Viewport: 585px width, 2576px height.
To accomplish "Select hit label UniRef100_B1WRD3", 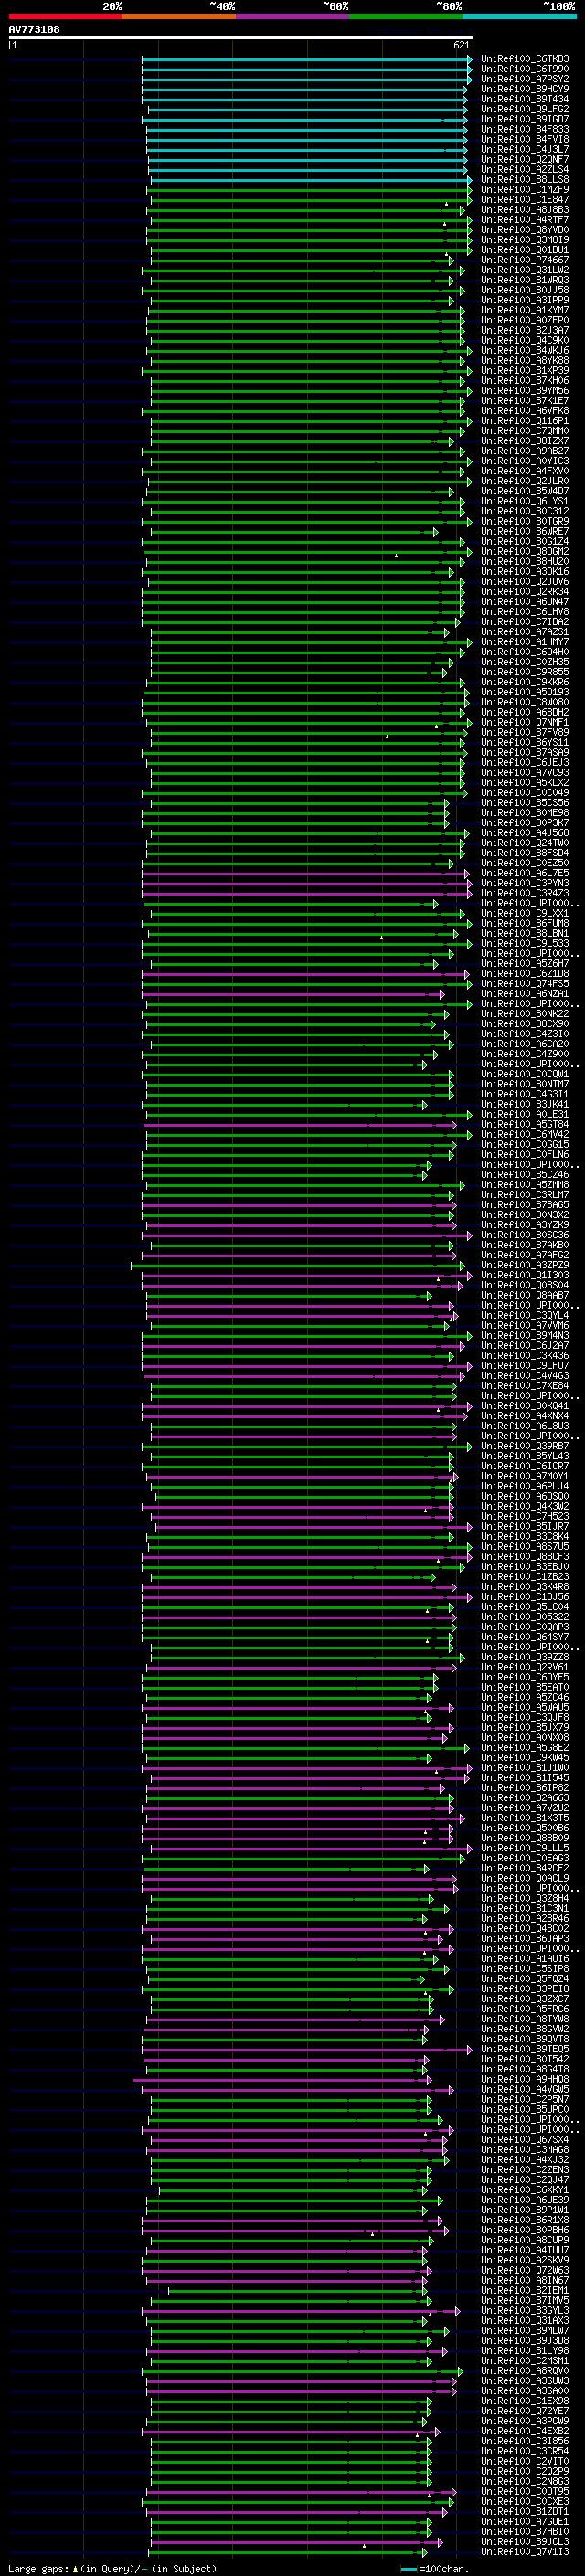I will point(524,280).
